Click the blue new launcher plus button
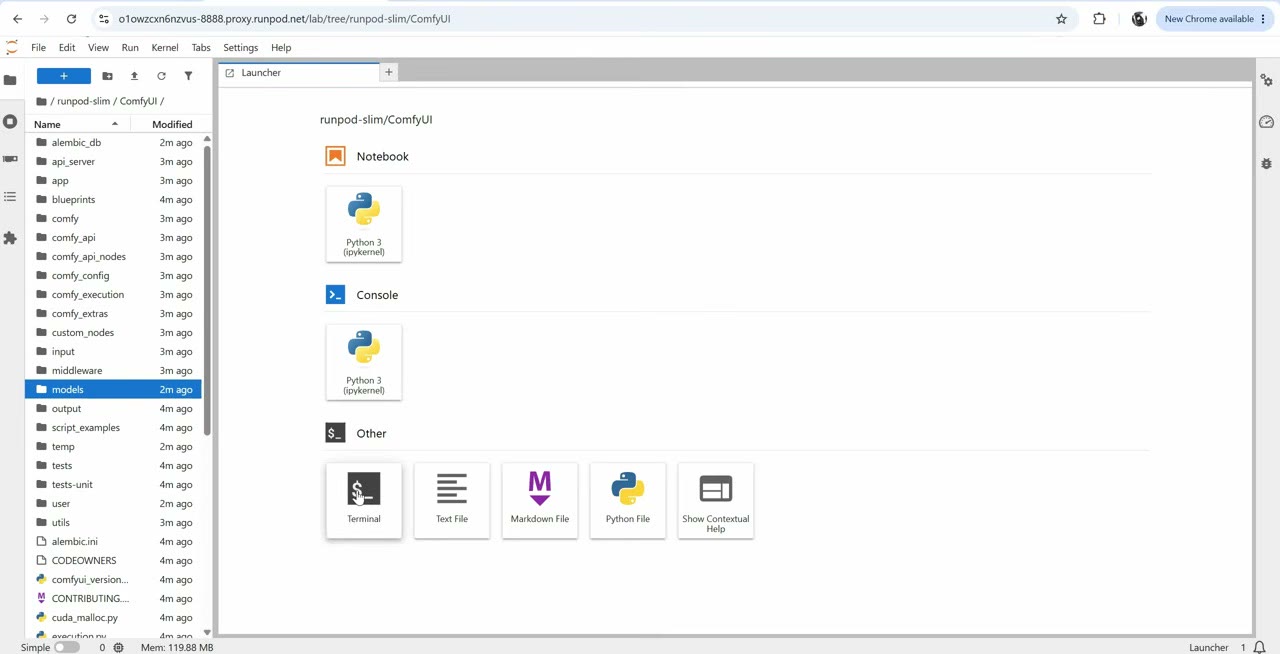Screen dimensions: 1280x654 [x=63, y=76]
